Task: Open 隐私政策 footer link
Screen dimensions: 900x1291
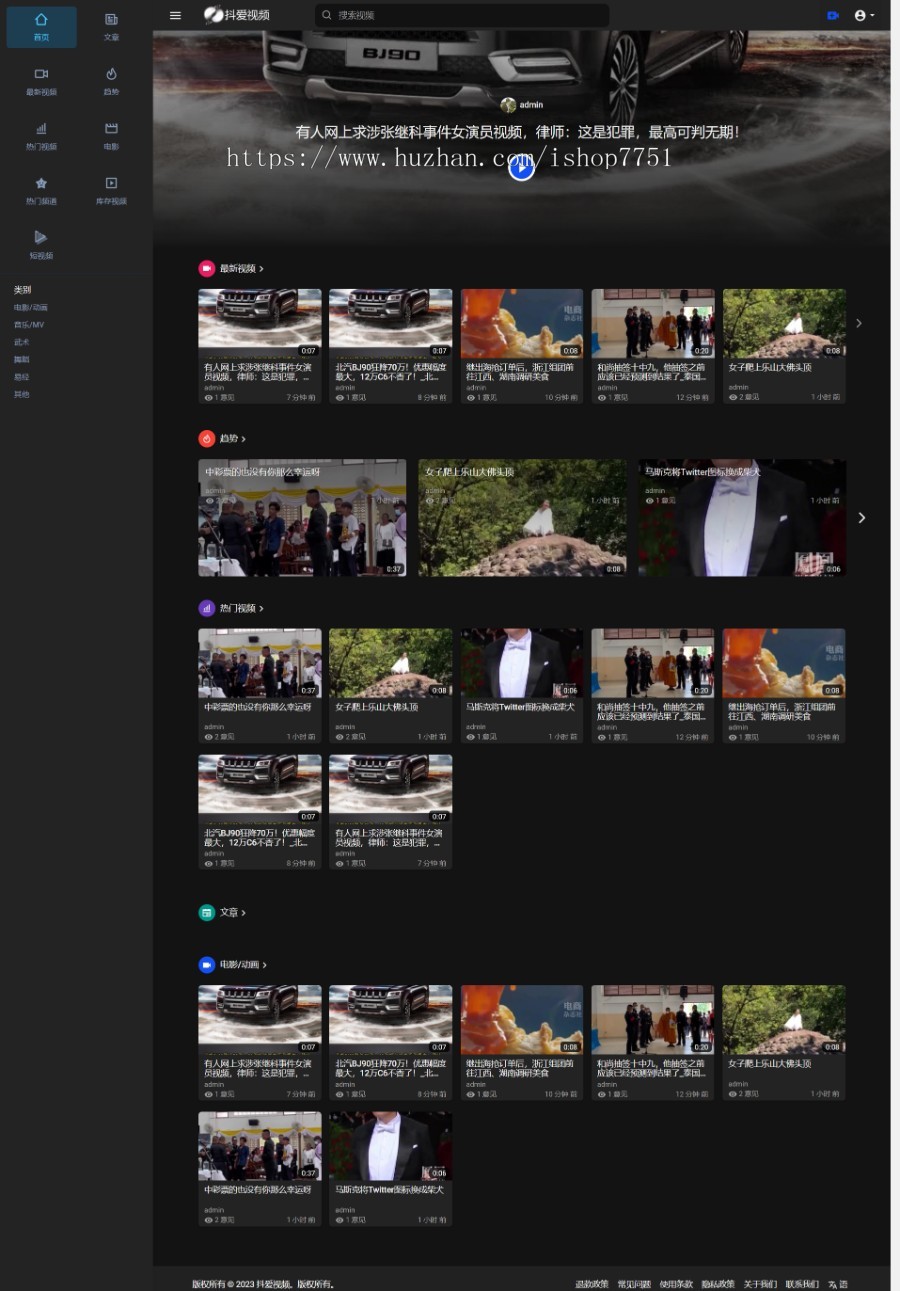Action: click(718, 1284)
